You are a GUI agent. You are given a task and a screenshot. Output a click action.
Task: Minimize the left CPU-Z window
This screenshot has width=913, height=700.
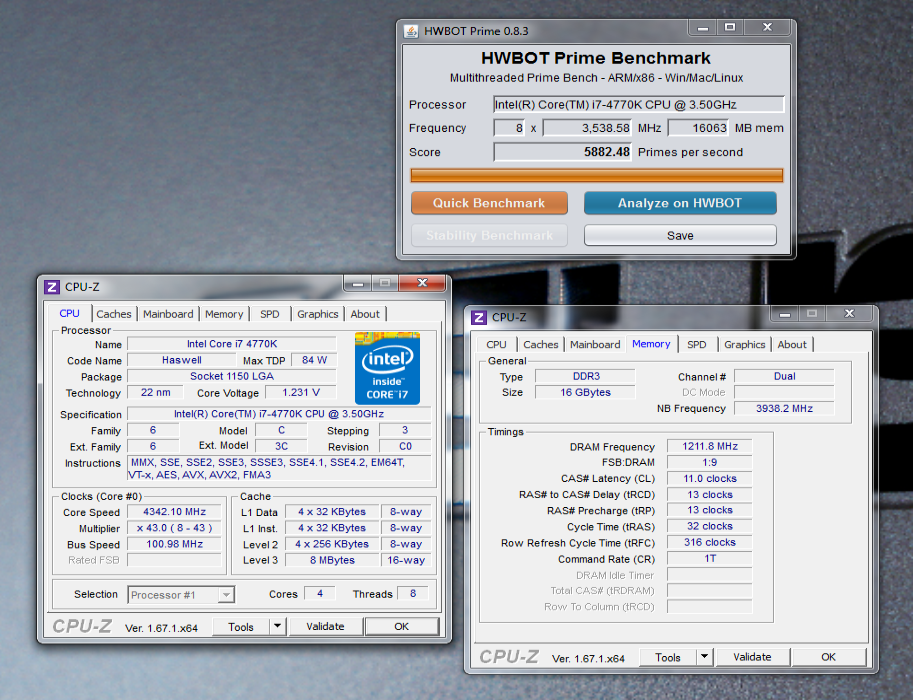358,283
